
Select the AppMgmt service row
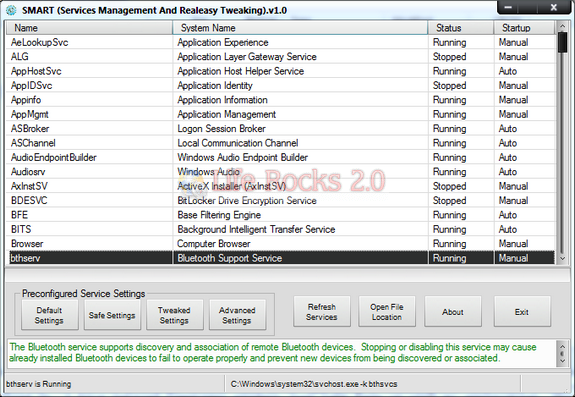(x=281, y=114)
